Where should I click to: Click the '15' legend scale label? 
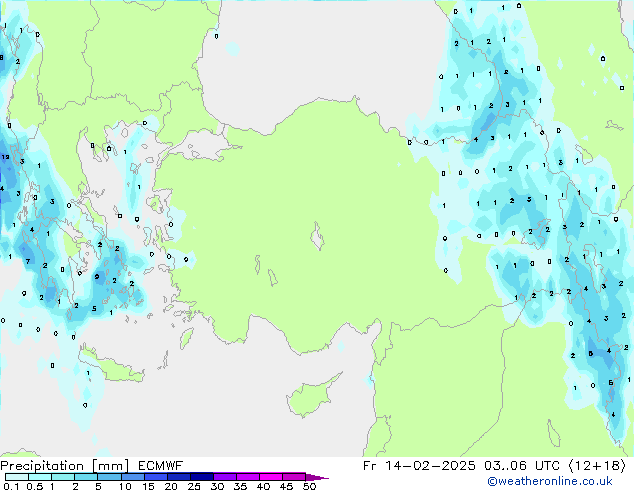pyautogui.click(x=148, y=486)
